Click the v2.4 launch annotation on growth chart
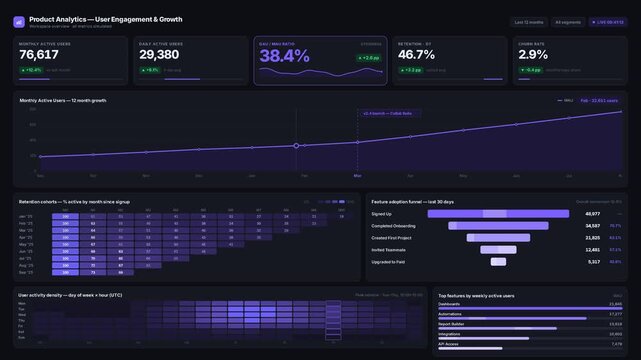The width and height of the screenshot is (641, 360). (x=390, y=113)
